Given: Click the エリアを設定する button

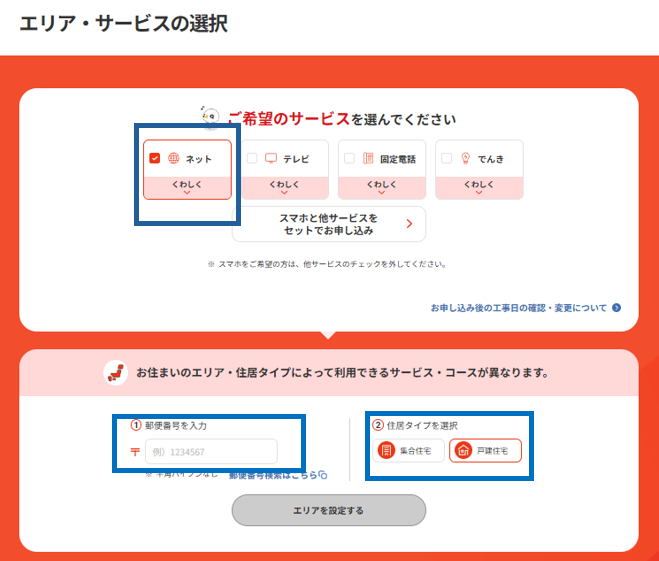Looking at the screenshot, I should coord(329,510).
